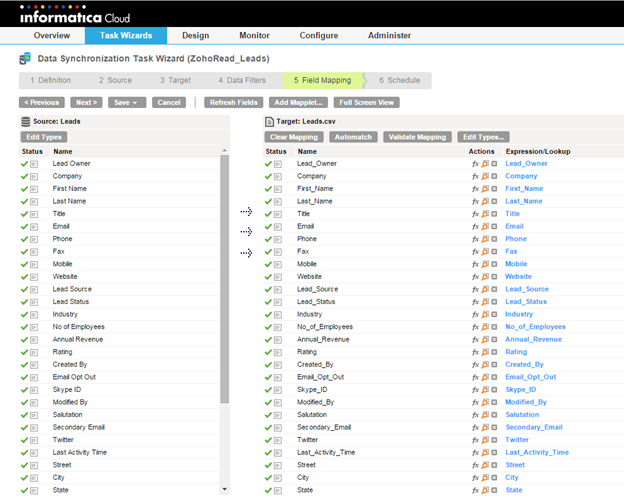Go to the Overview tab
The width and height of the screenshot is (626, 499).
click(52, 36)
